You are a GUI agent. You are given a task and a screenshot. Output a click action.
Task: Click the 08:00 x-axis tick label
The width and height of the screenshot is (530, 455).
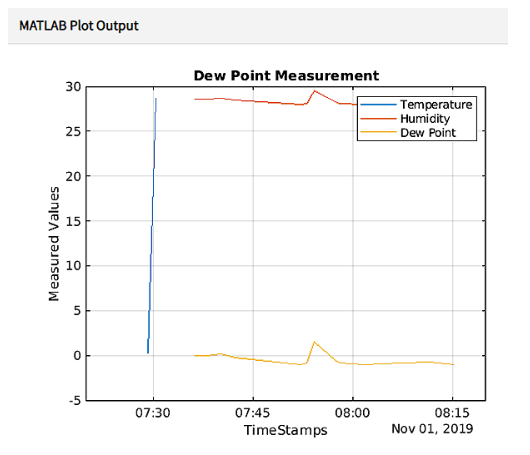(x=352, y=413)
